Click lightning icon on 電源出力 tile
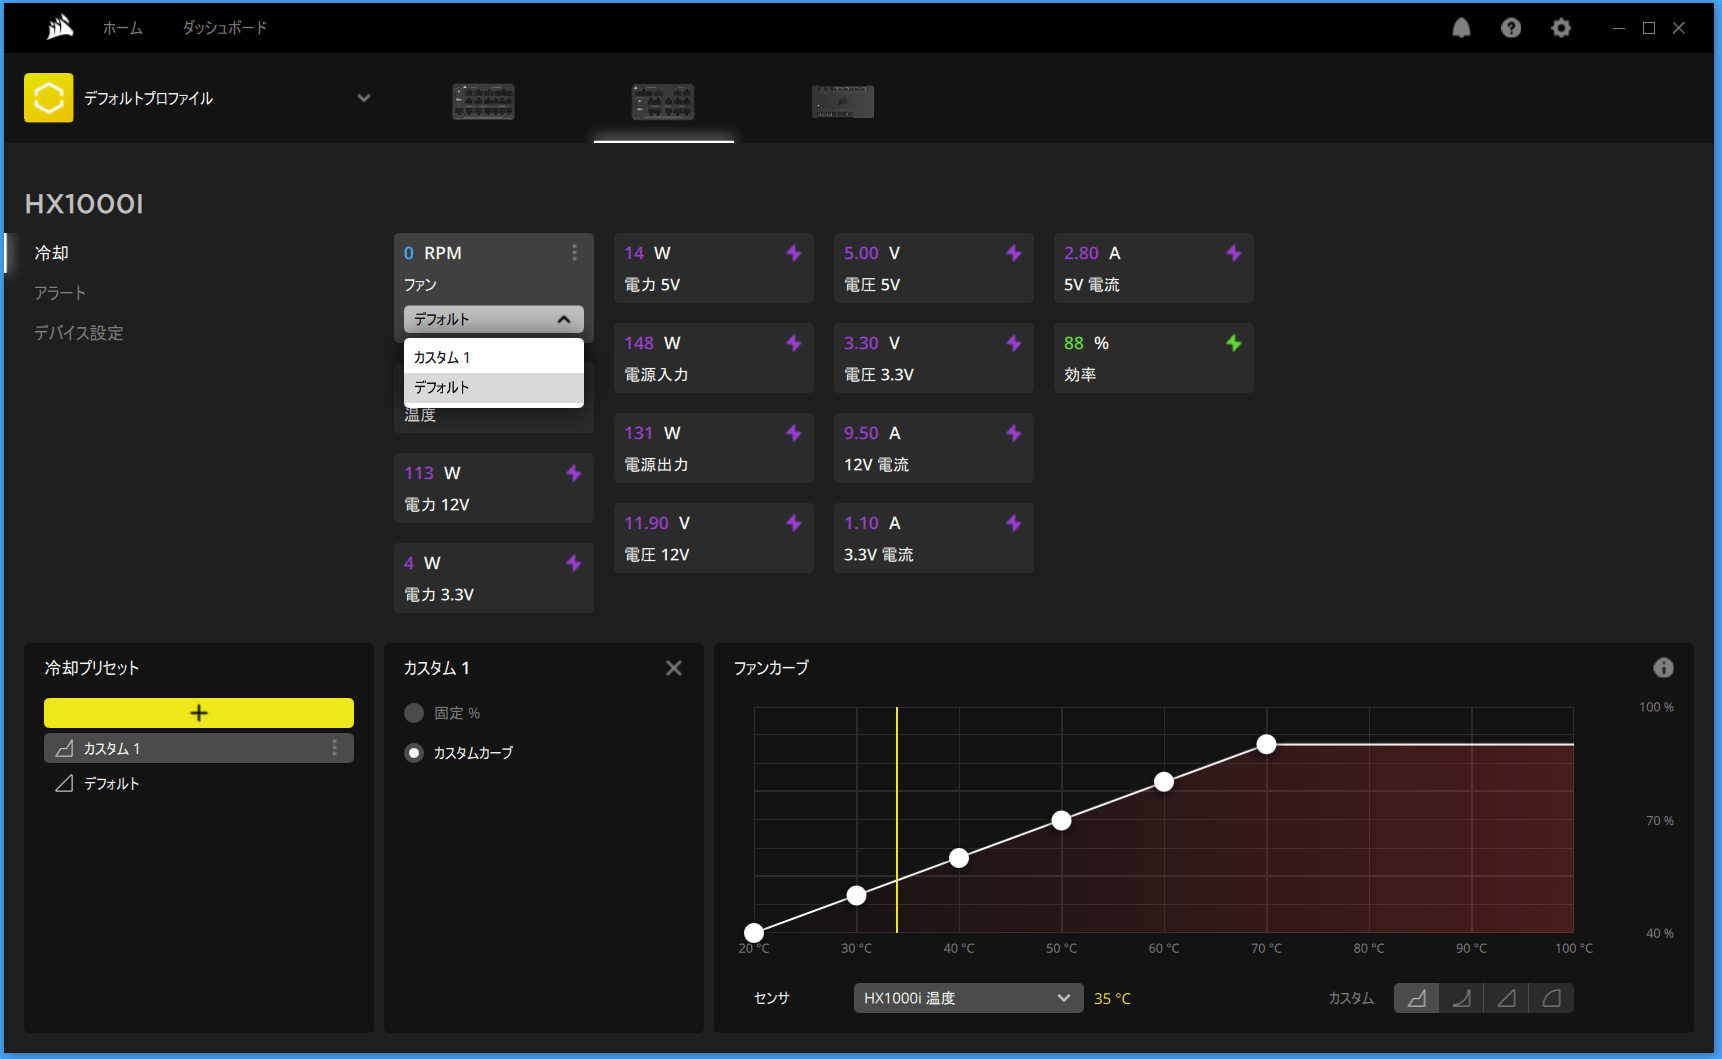Viewport: 1722px width, 1059px height. 794,433
